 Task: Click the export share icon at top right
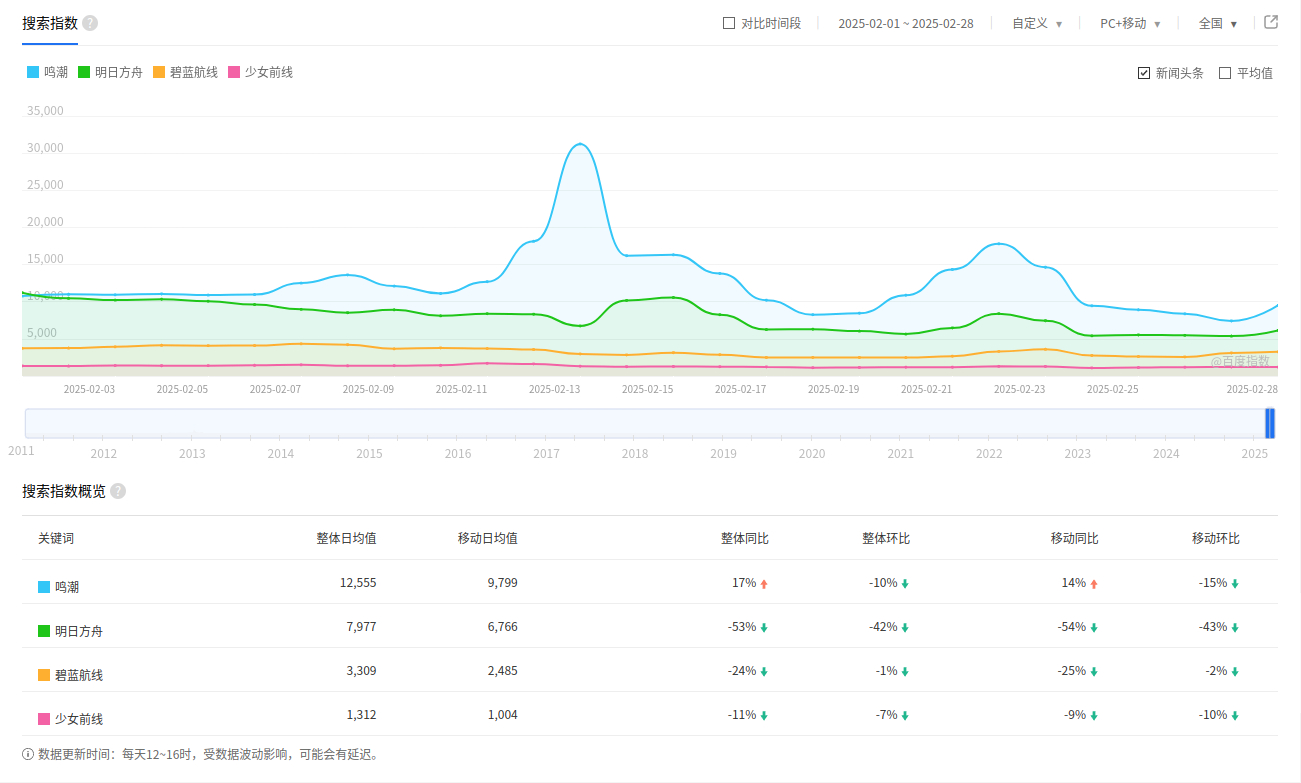[1271, 22]
